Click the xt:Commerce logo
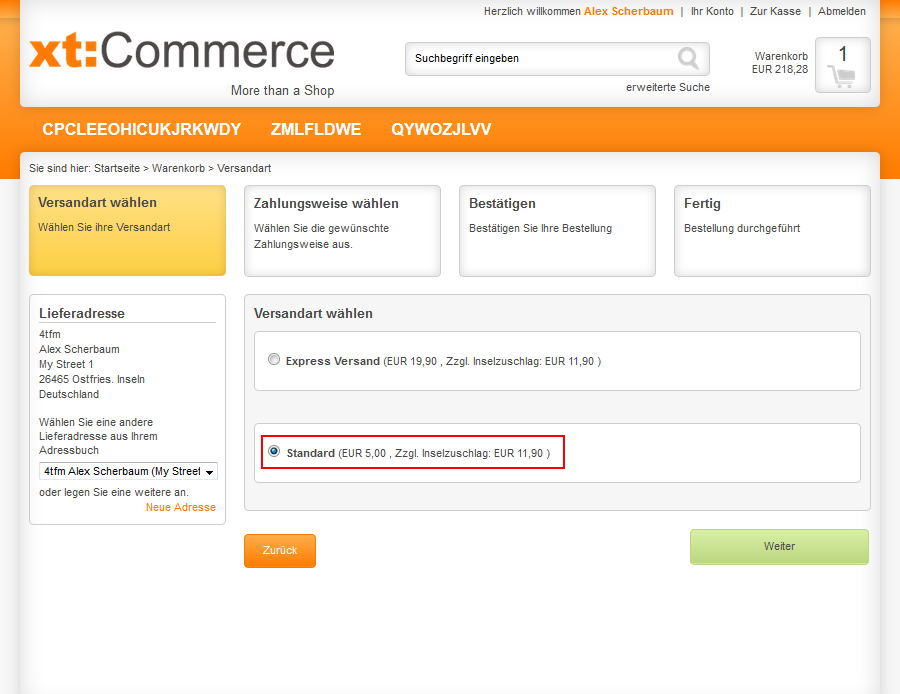 point(182,52)
